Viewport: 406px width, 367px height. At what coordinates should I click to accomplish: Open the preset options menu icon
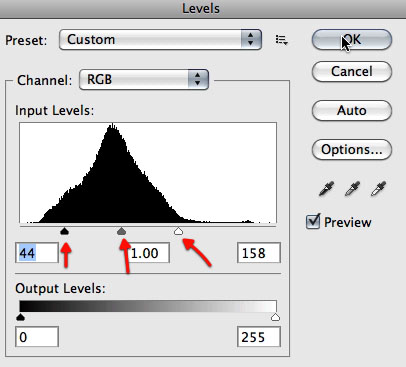click(x=281, y=40)
